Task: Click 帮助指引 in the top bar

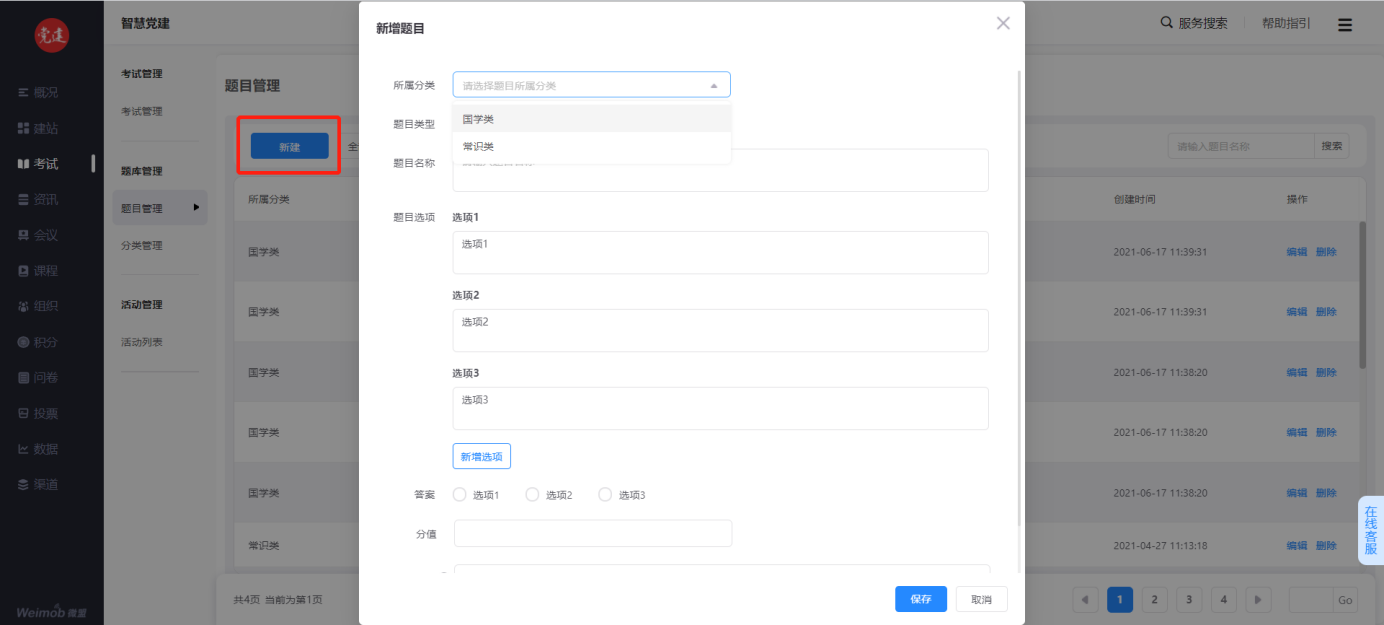Action: point(1286,23)
